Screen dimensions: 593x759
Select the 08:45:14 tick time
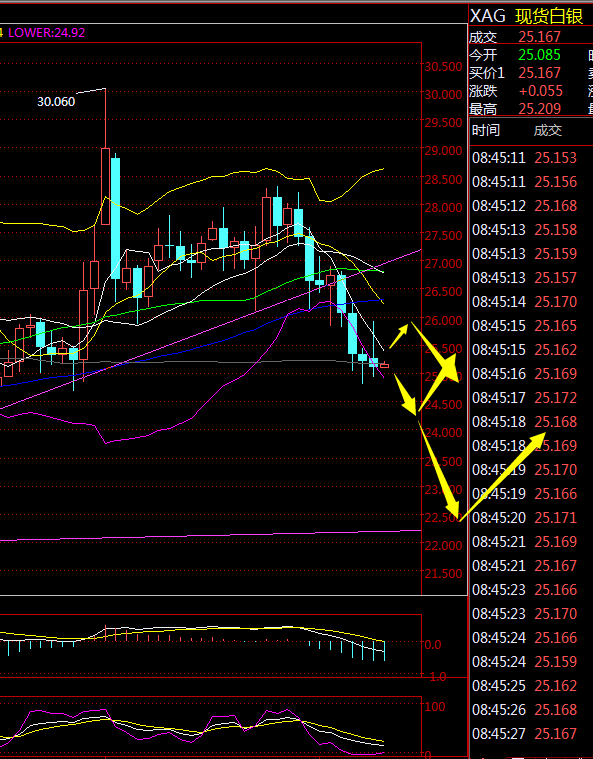[499, 302]
